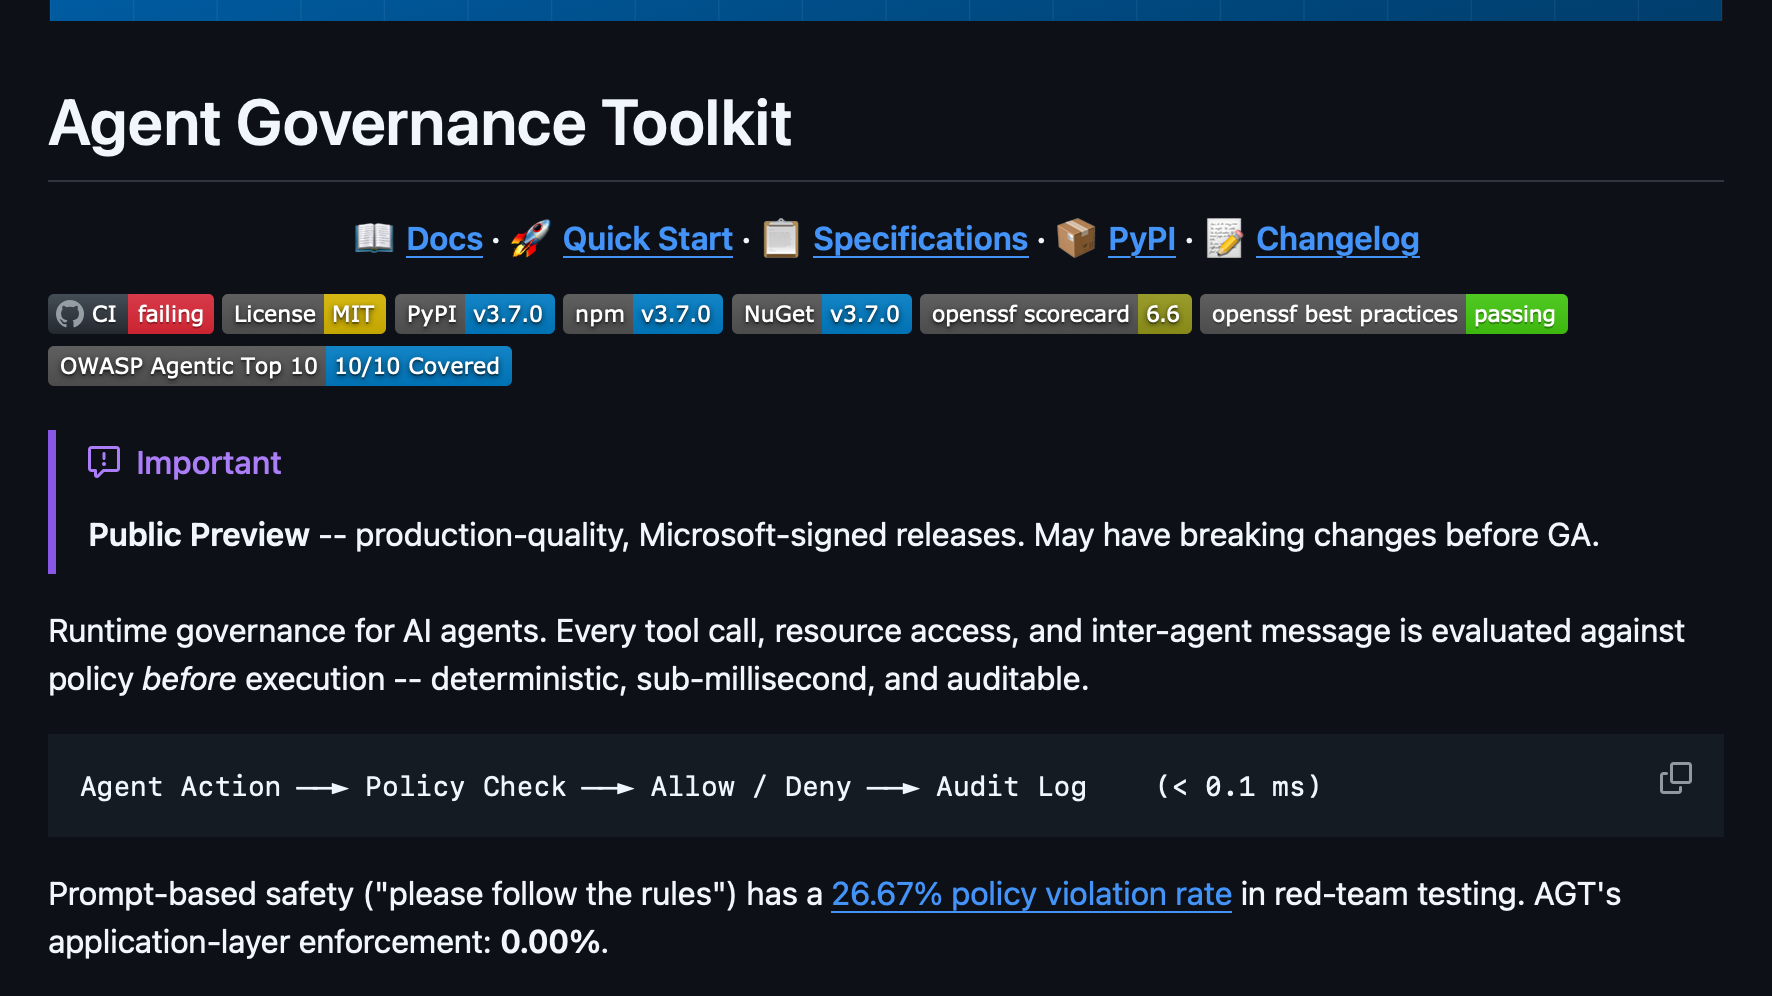This screenshot has height=996, width=1772.
Task: Click the Important callout title
Action: click(x=208, y=463)
